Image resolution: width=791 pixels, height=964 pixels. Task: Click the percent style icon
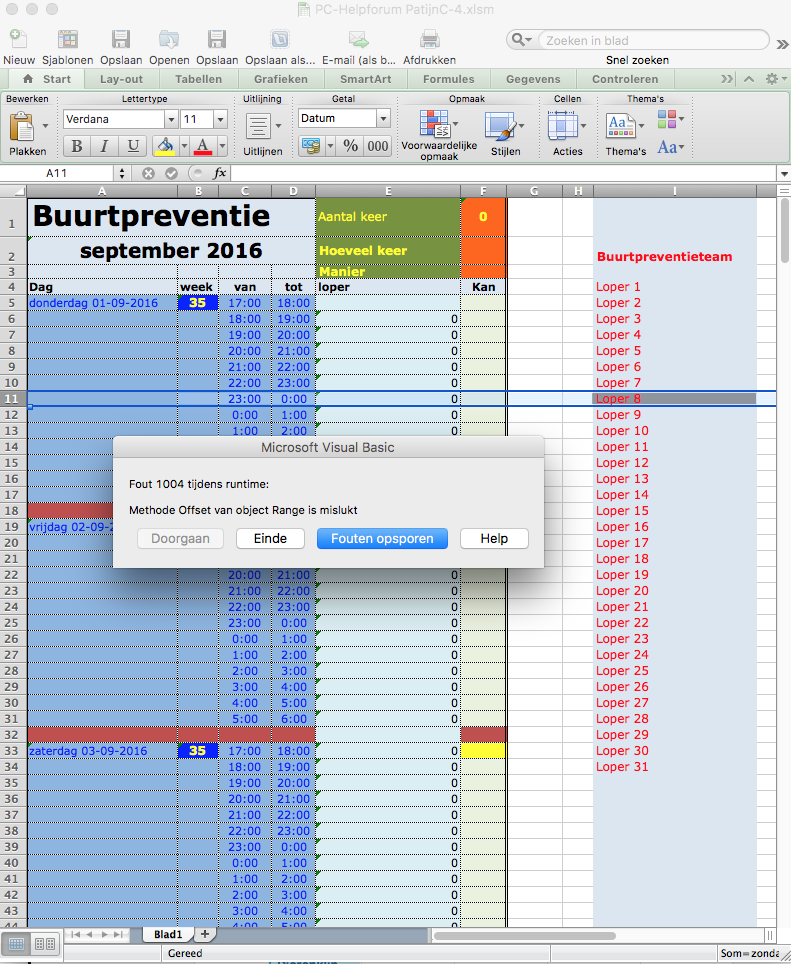pos(350,146)
